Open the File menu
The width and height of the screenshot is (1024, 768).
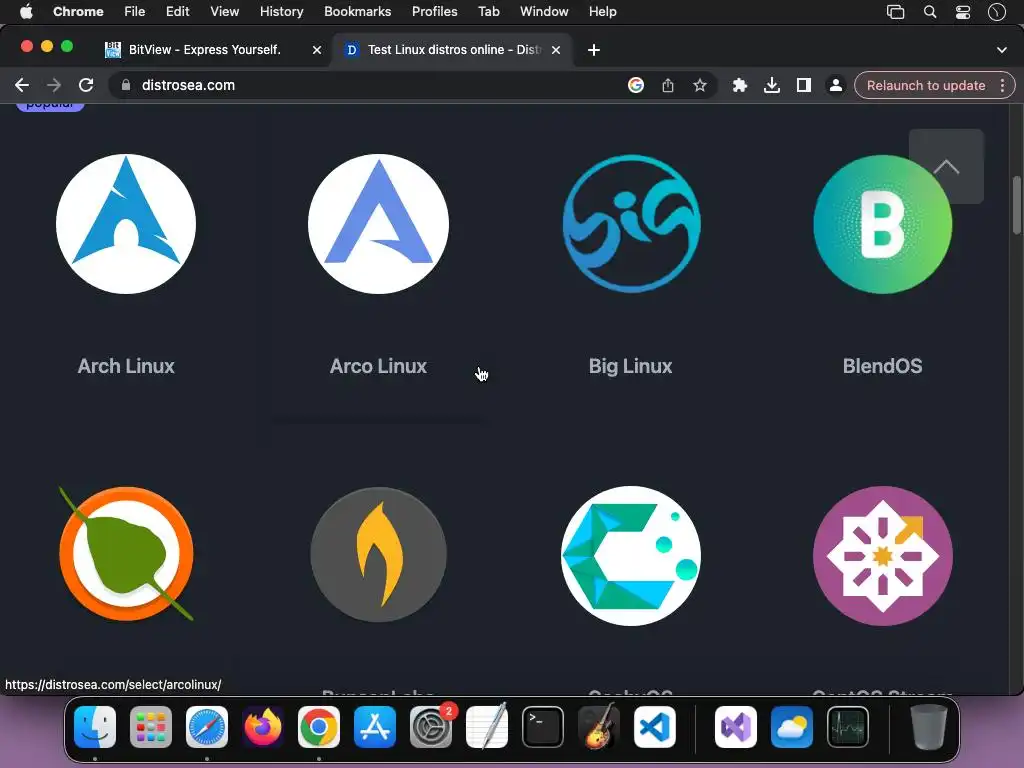[x=135, y=12]
